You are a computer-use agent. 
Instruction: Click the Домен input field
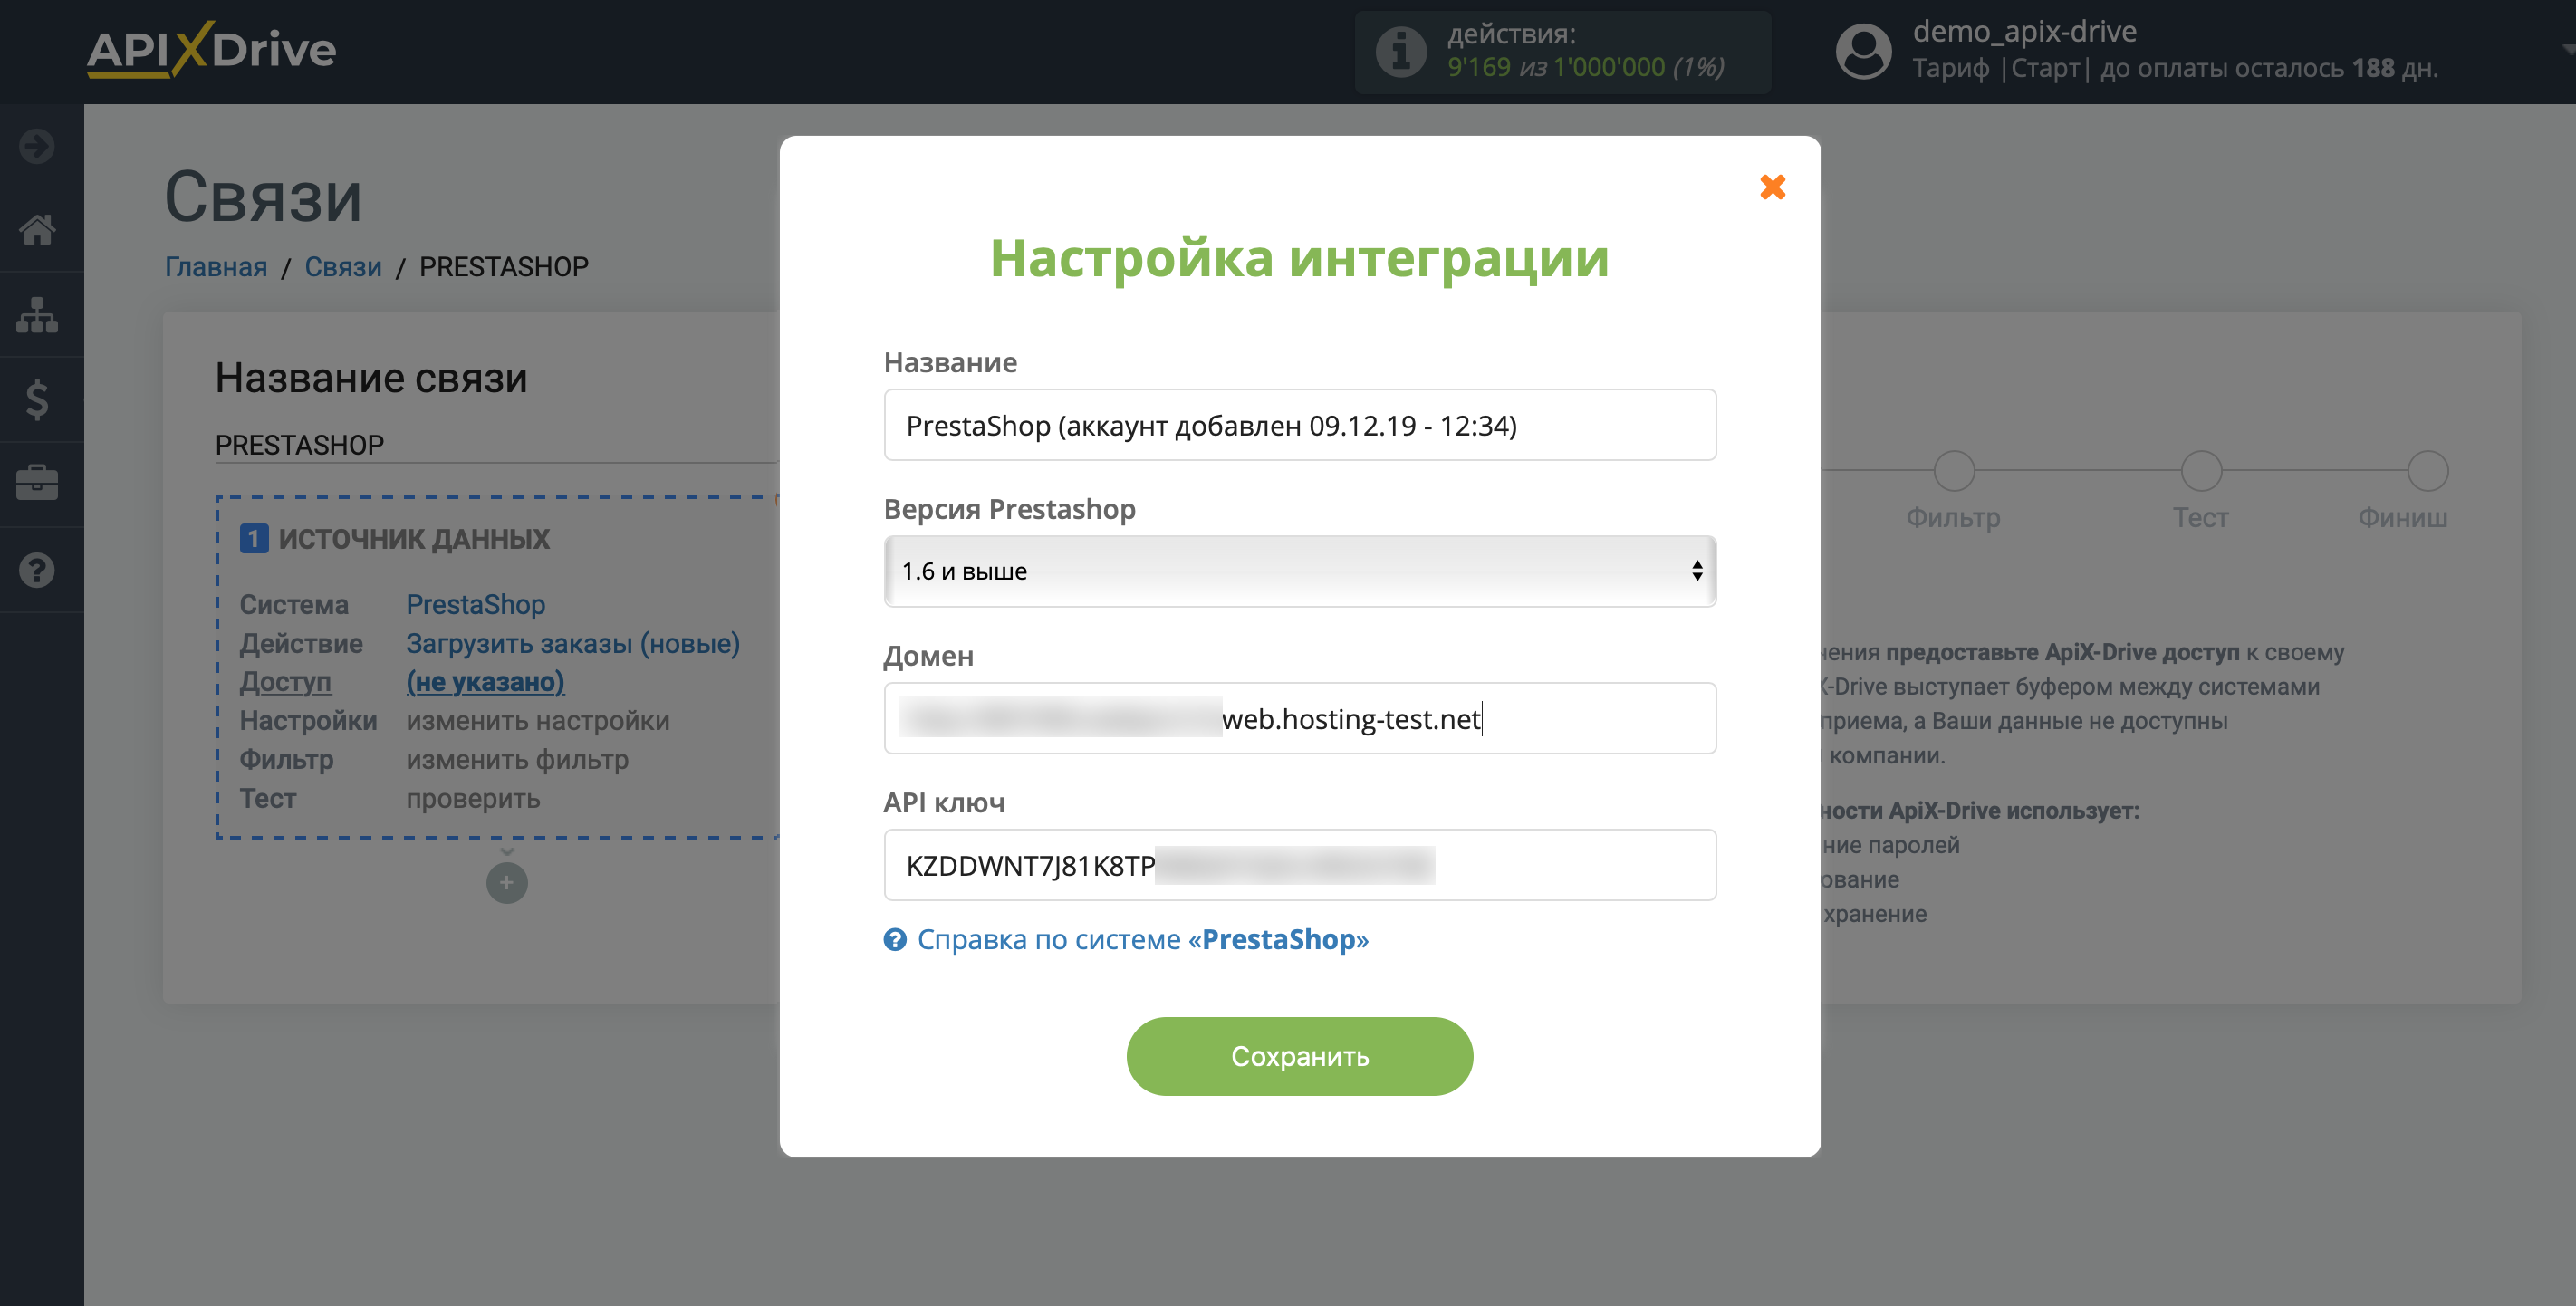[x=1300, y=718]
